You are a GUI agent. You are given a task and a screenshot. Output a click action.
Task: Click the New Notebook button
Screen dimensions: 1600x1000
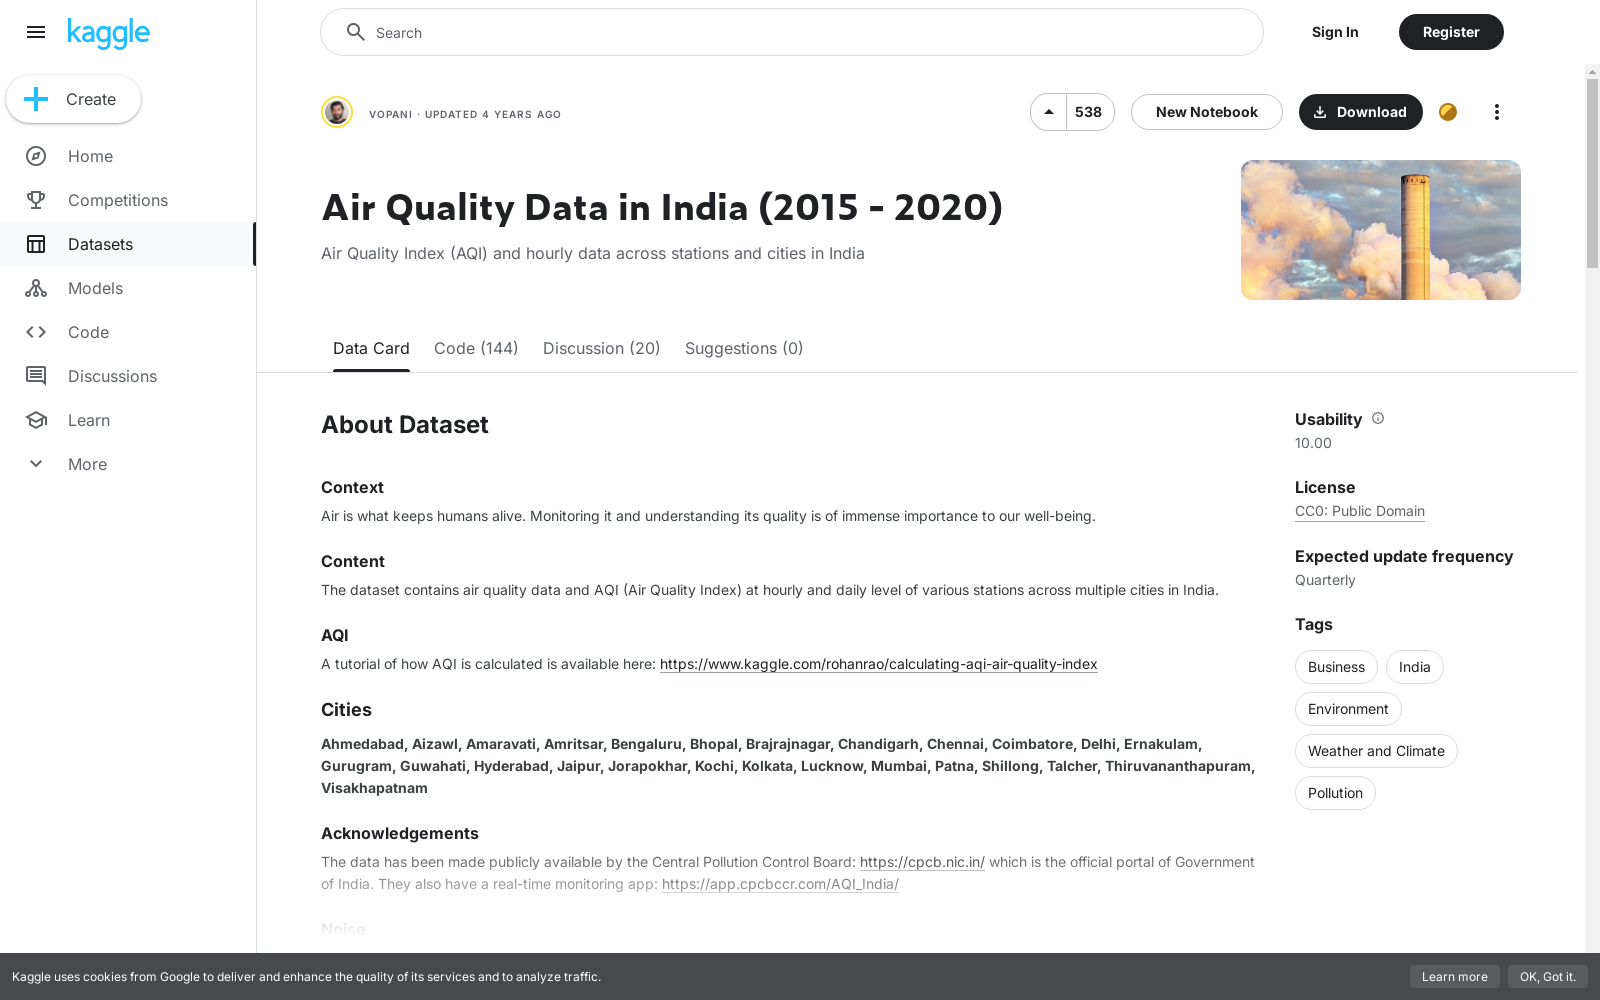[x=1207, y=112]
